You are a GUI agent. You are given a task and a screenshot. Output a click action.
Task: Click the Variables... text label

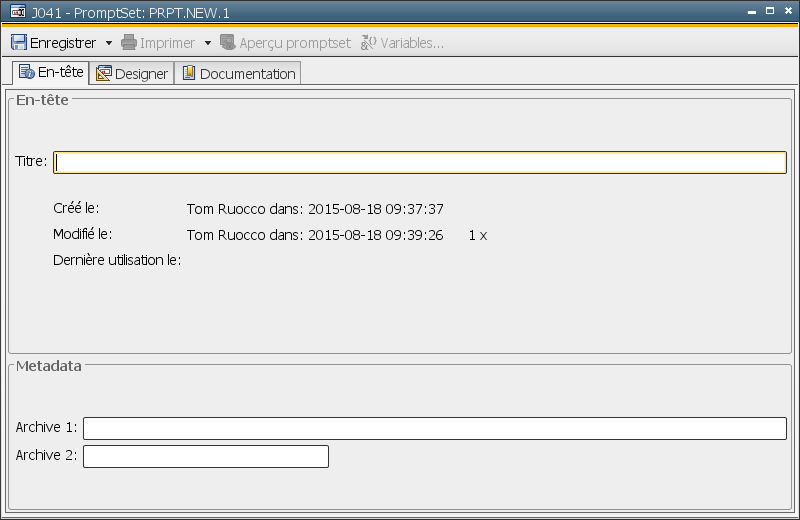coord(412,43)
